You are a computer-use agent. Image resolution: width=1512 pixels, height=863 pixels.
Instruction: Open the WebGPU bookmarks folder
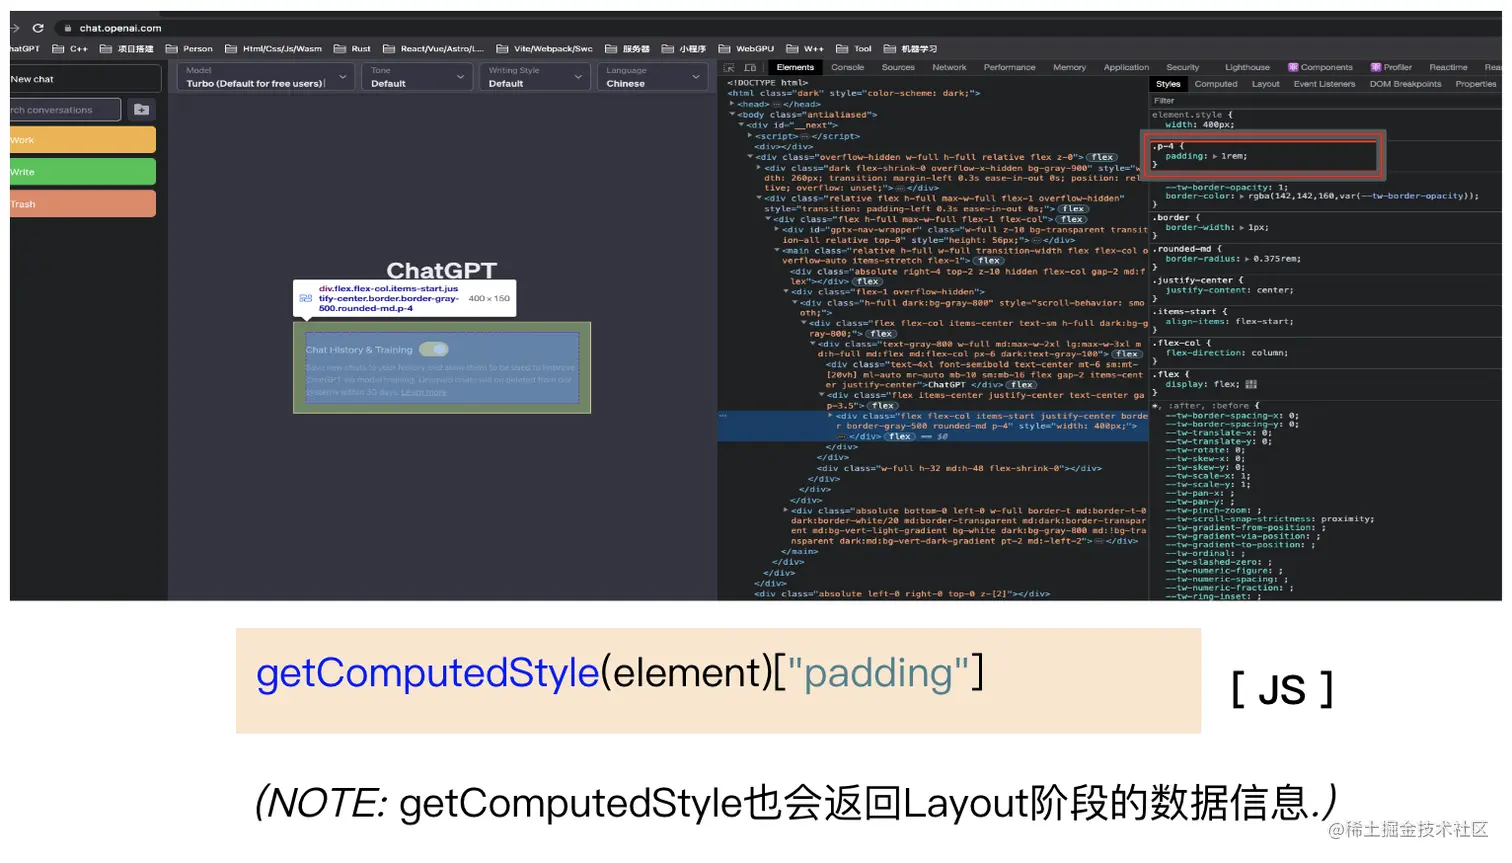coord(746,48)
